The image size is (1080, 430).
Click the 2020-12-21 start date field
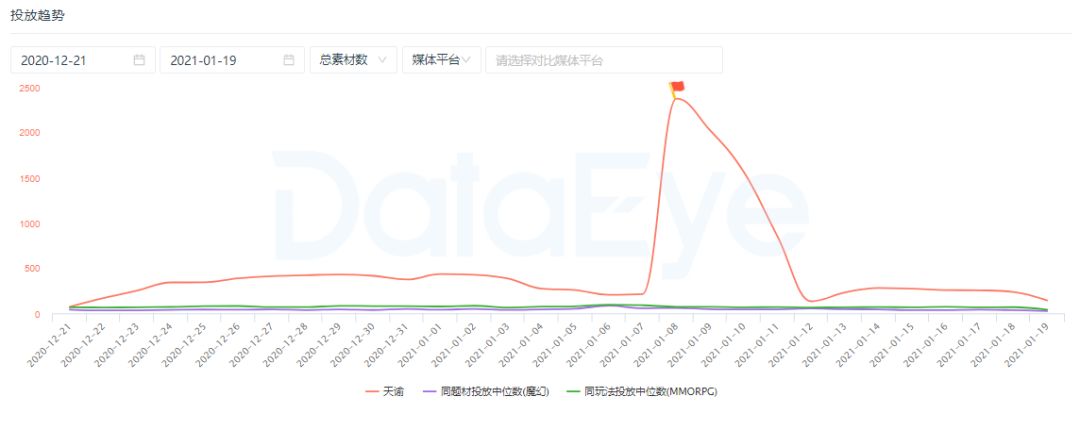coord(70,60)
